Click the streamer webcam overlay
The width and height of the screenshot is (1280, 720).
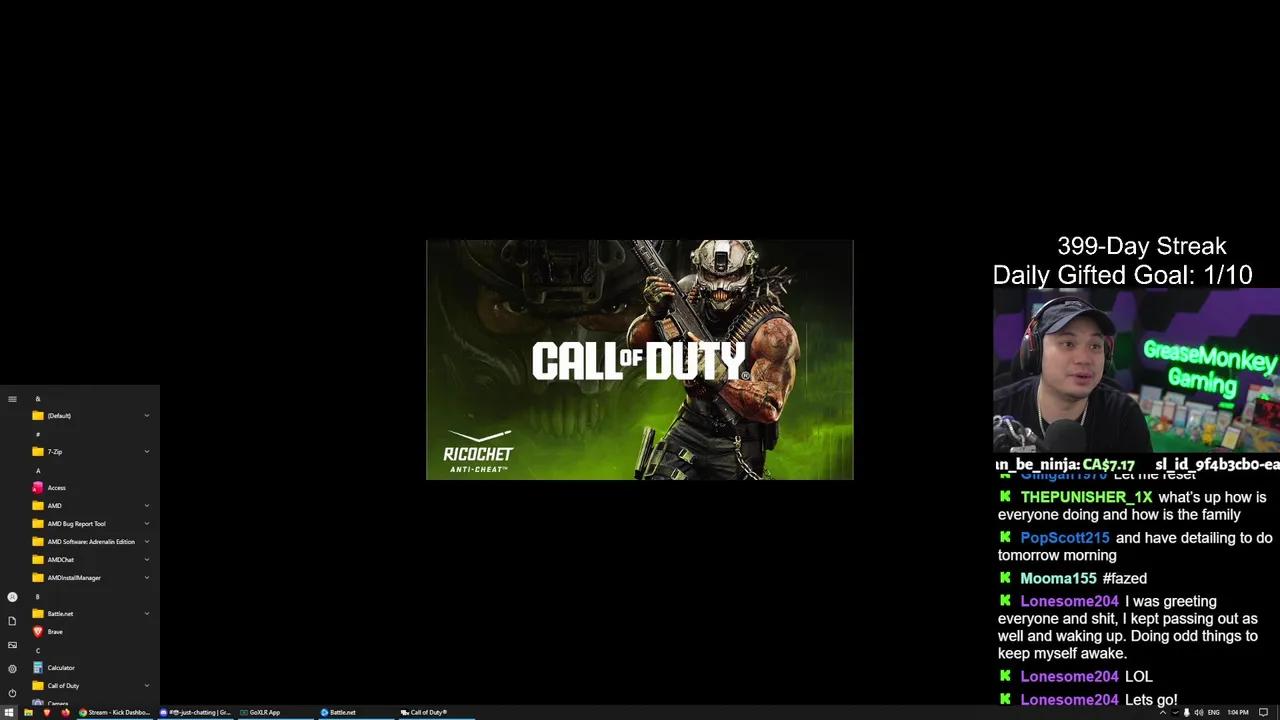click(1136, 371)
